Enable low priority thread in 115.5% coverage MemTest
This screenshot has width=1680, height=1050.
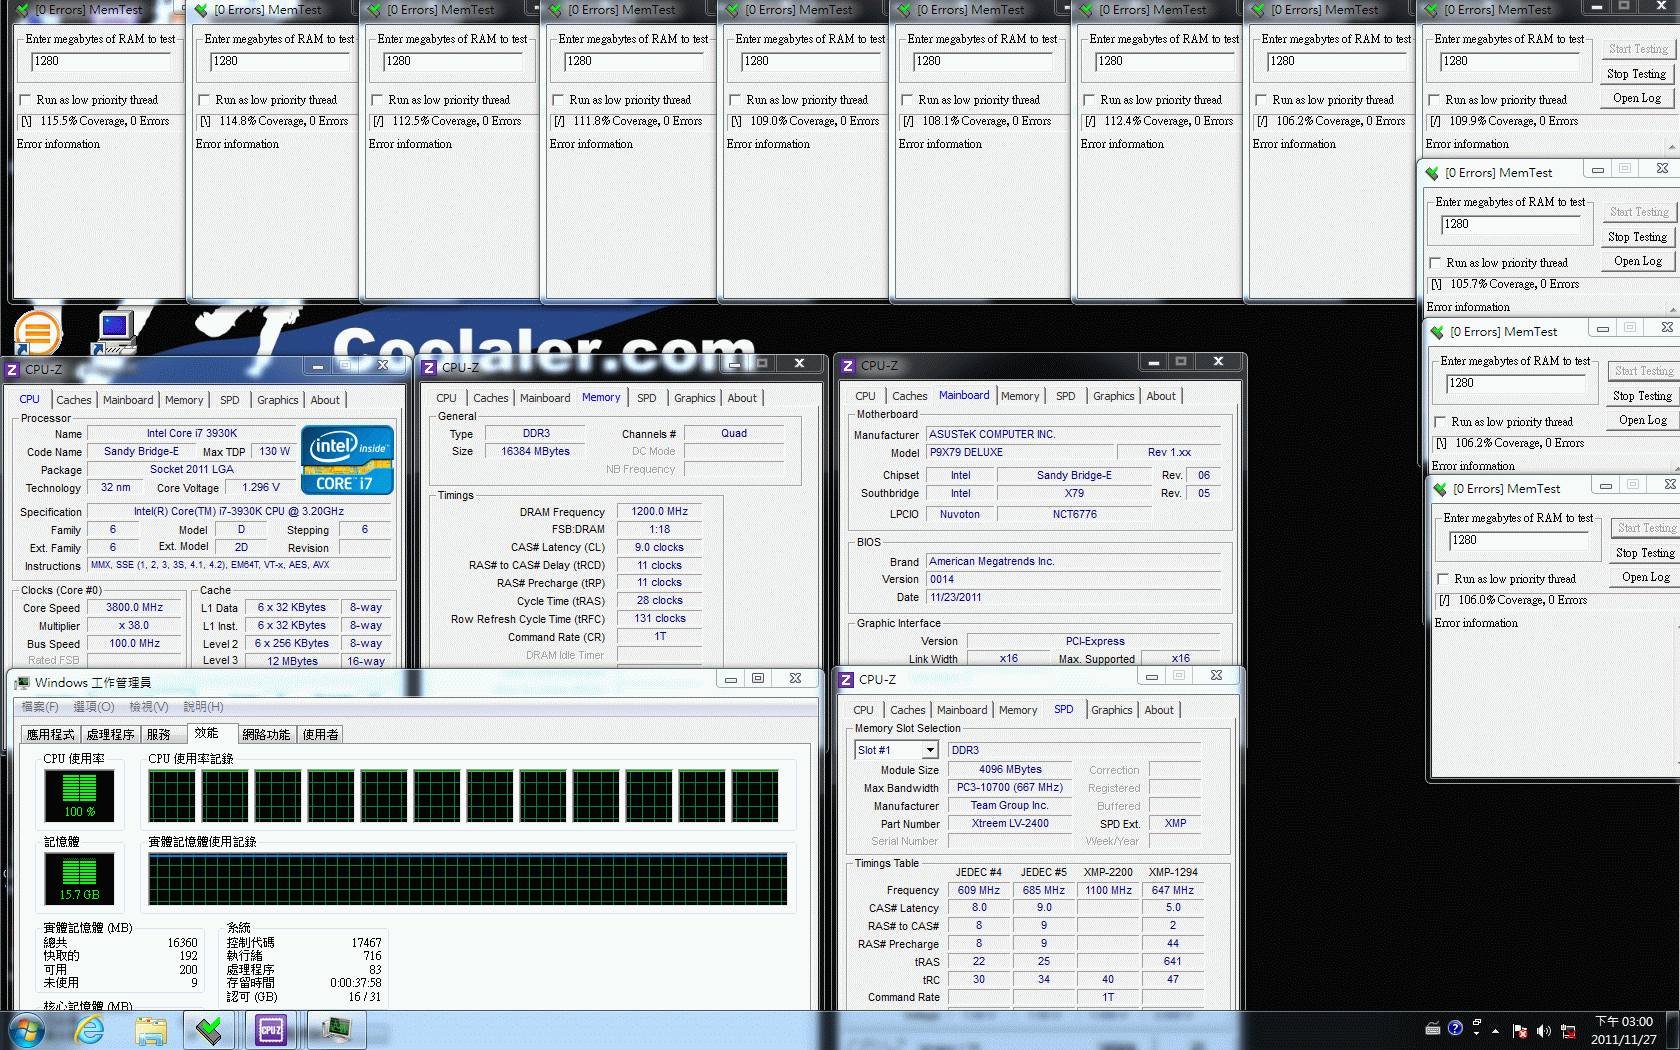point(26,100)
